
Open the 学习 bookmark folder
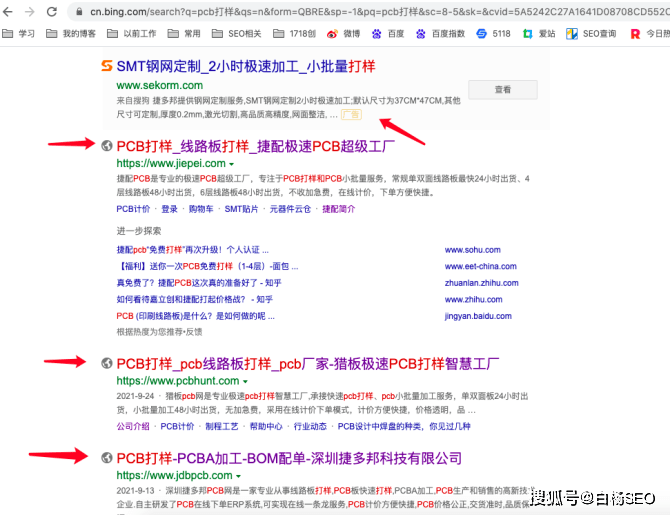pos(18,33)
